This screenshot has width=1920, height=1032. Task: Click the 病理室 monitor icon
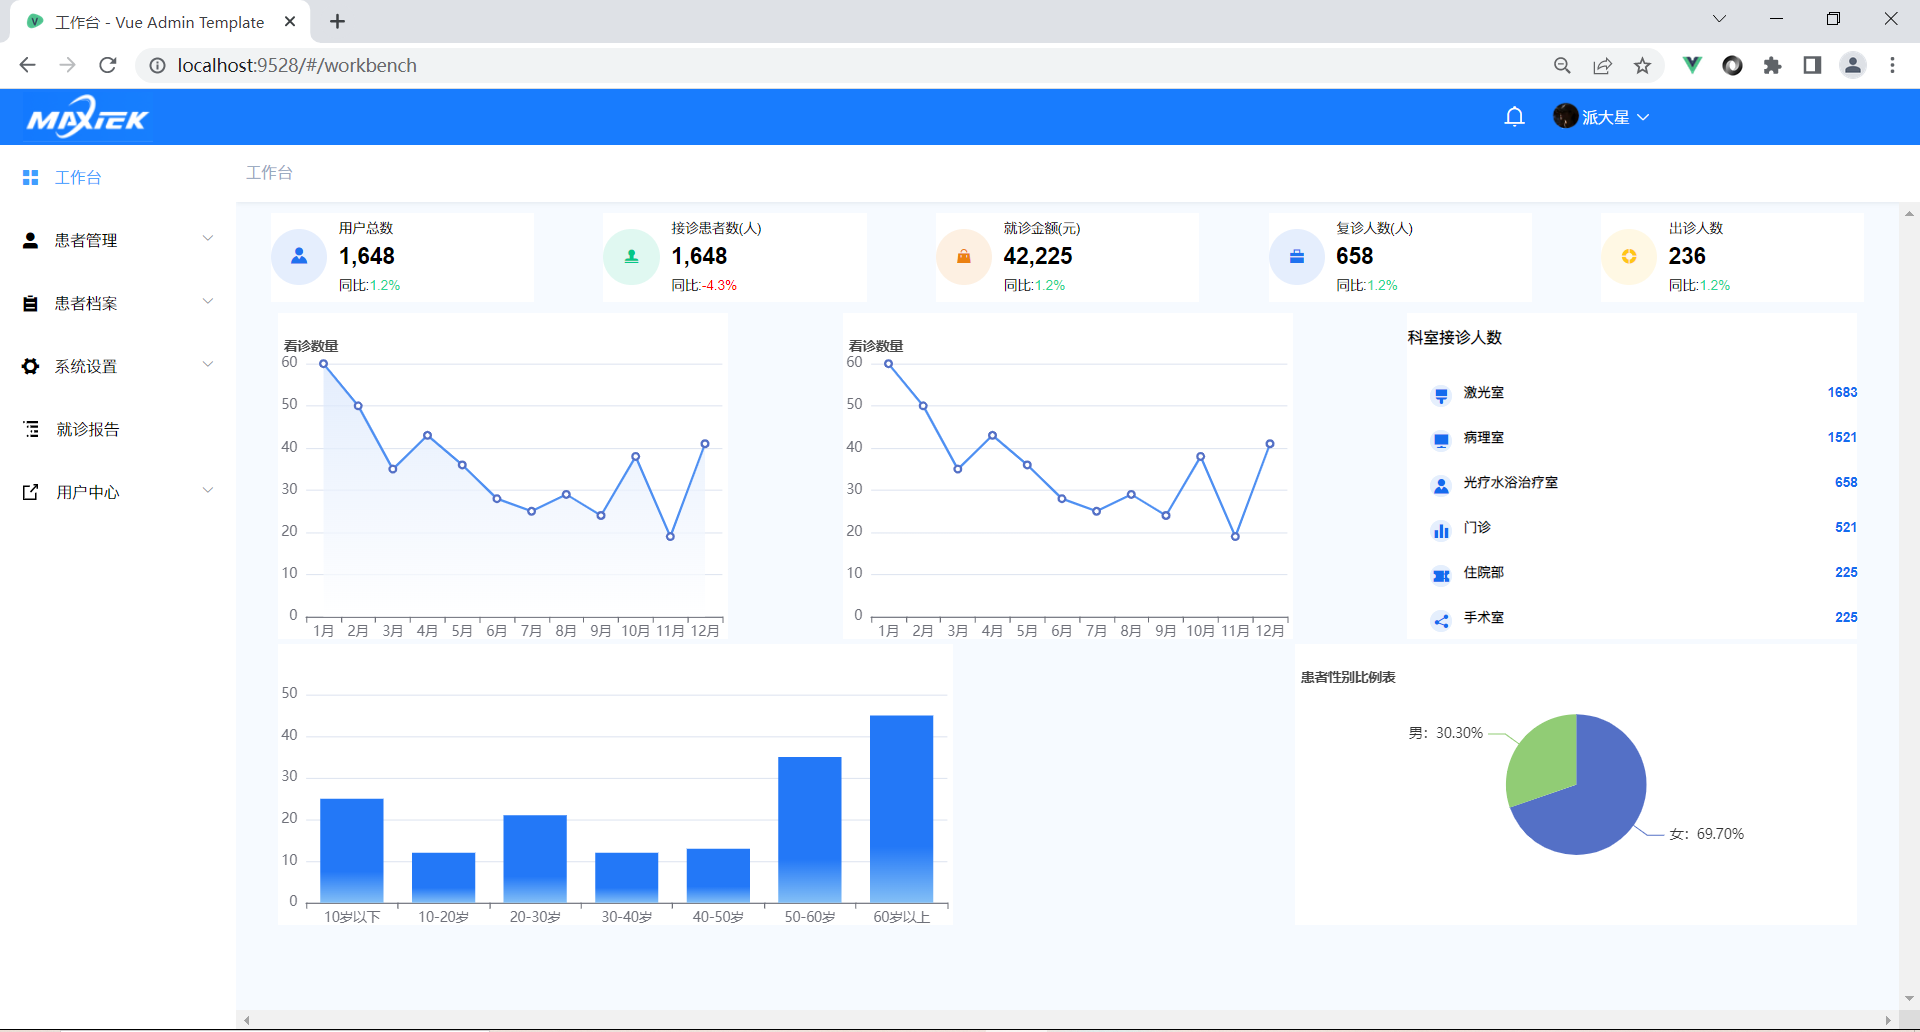click(1441, 440)
